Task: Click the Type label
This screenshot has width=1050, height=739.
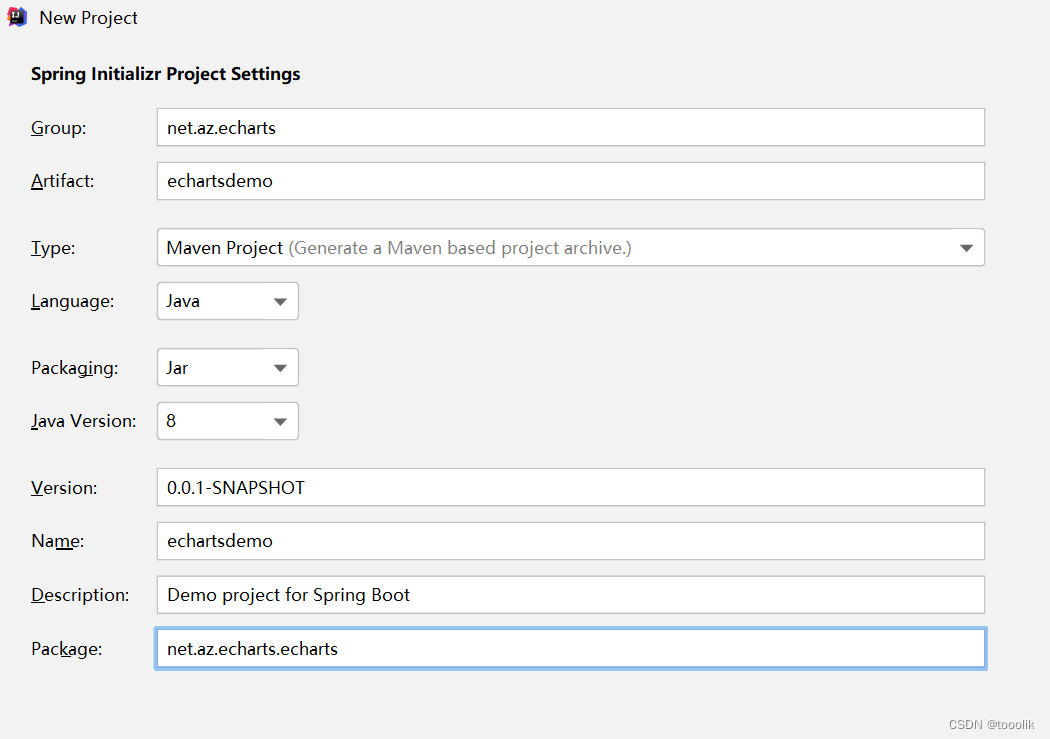Action: pyautogui.click(x=53, y=248)
